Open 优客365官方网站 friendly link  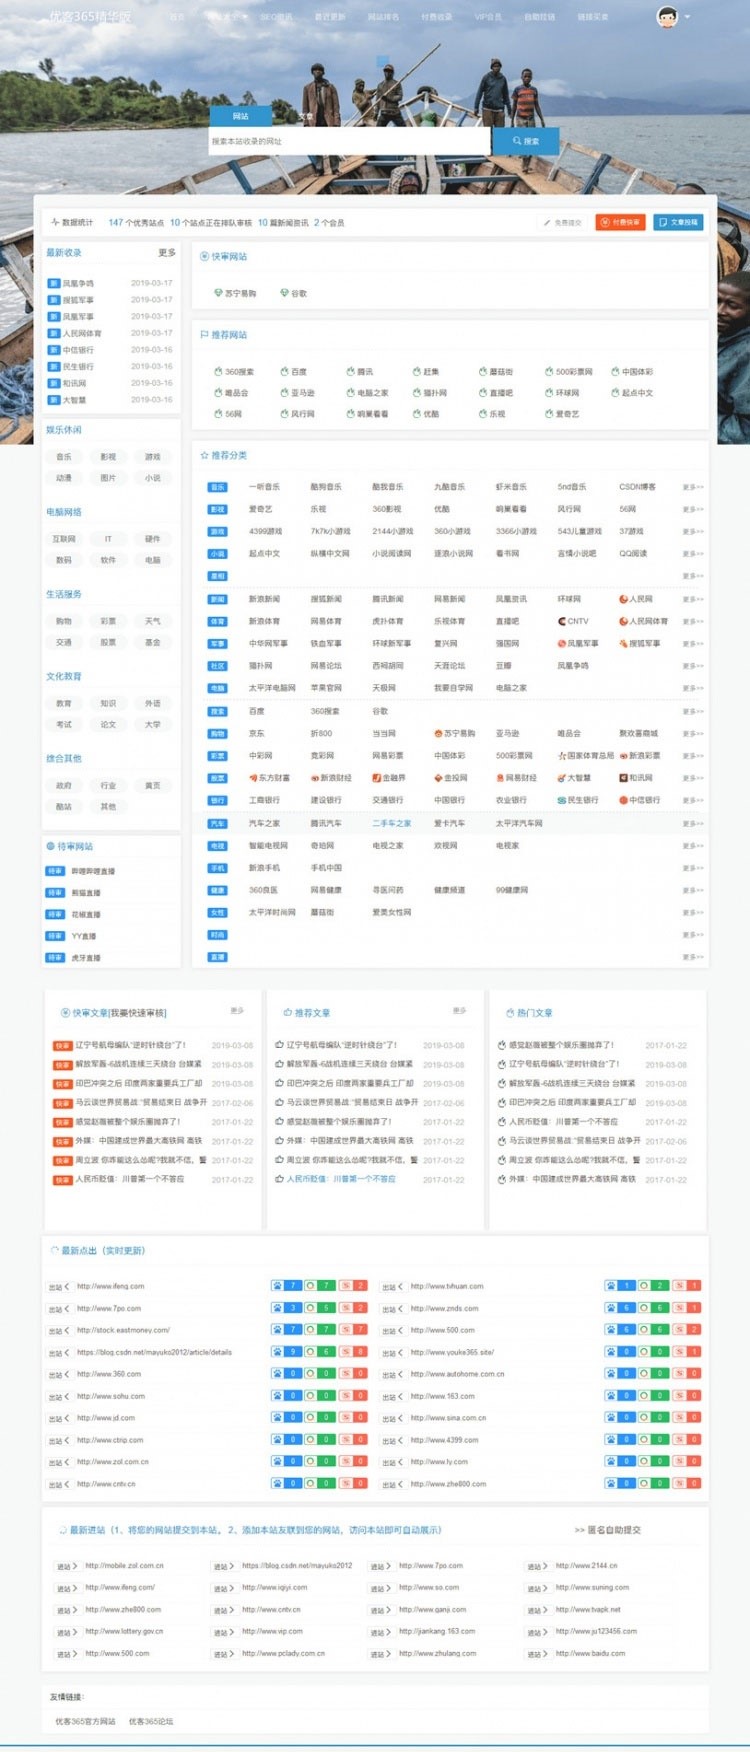(x=85, y=1721)
